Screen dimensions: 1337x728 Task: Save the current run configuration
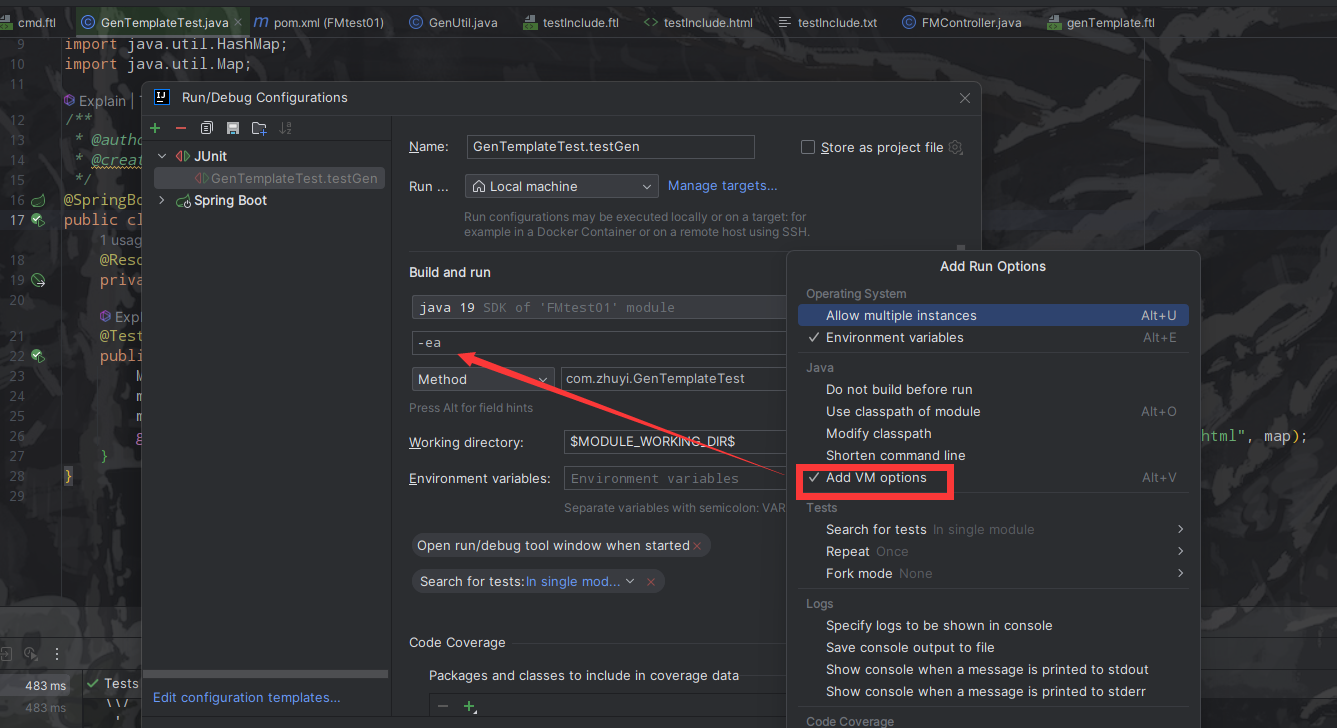tap(233, 128)
